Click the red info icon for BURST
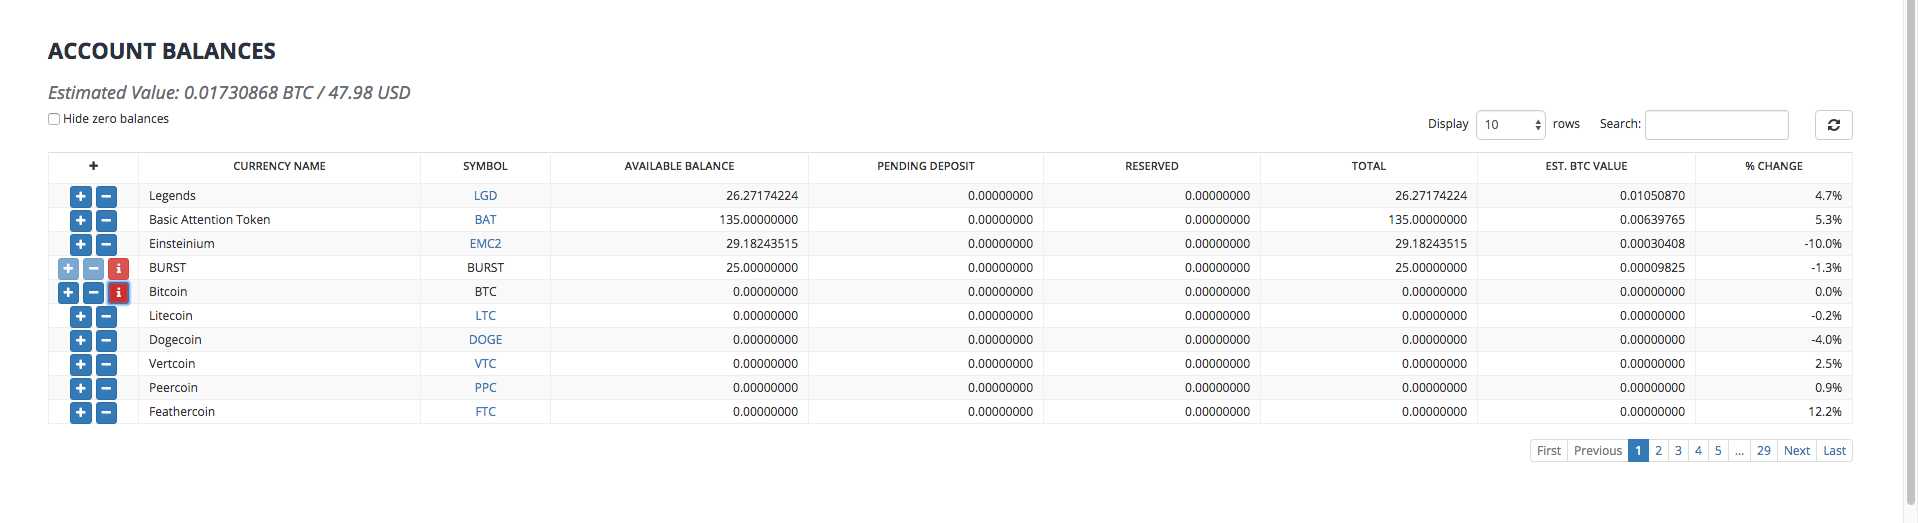This screenshot has height=523, width=1918. pyautogui.click(x=118, y=269)
